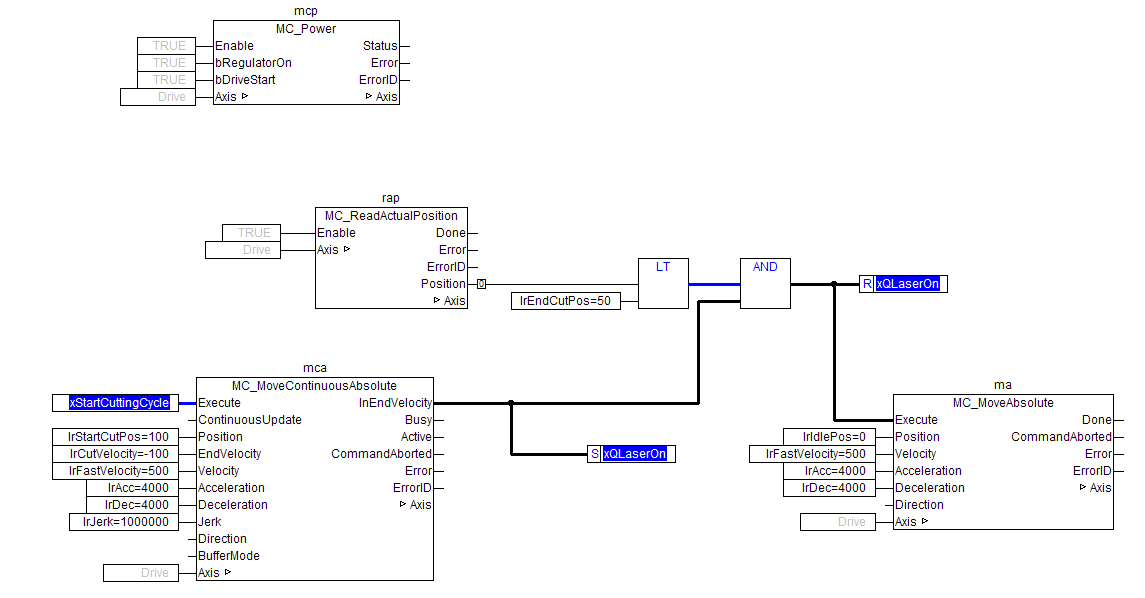Select the TRUE input on MC_Power bDriveStart

(x=169, y=80)
